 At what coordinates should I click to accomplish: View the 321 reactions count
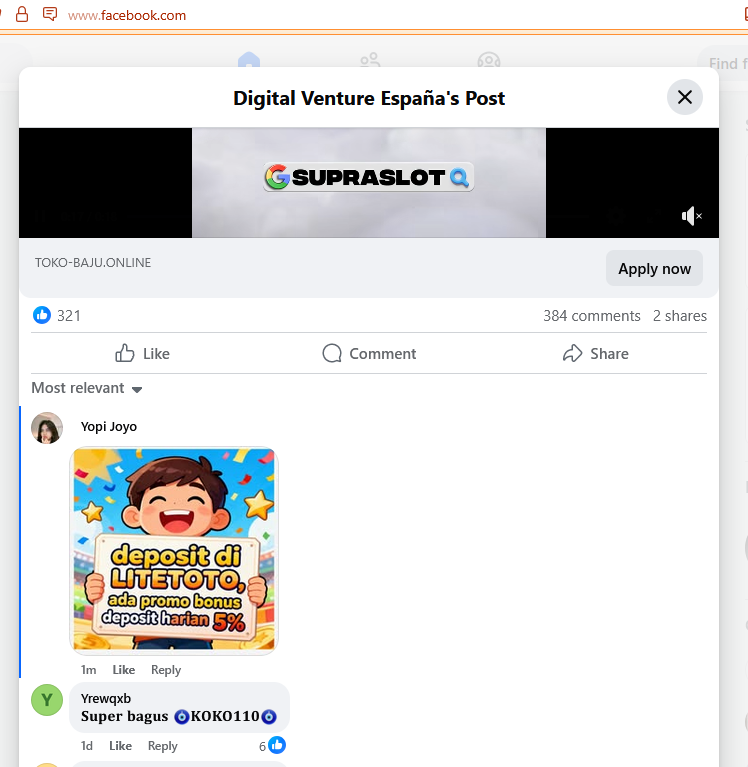(68, 316)
